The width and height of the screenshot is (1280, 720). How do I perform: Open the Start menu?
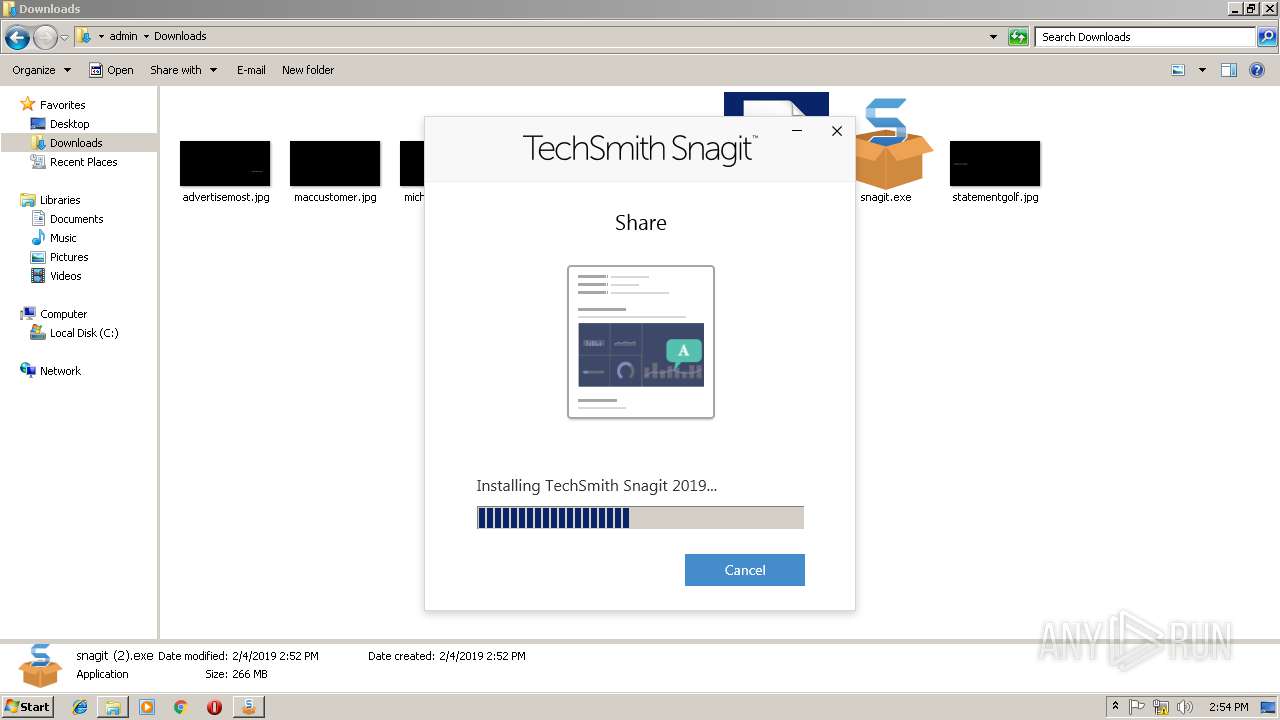click(28, 706)
